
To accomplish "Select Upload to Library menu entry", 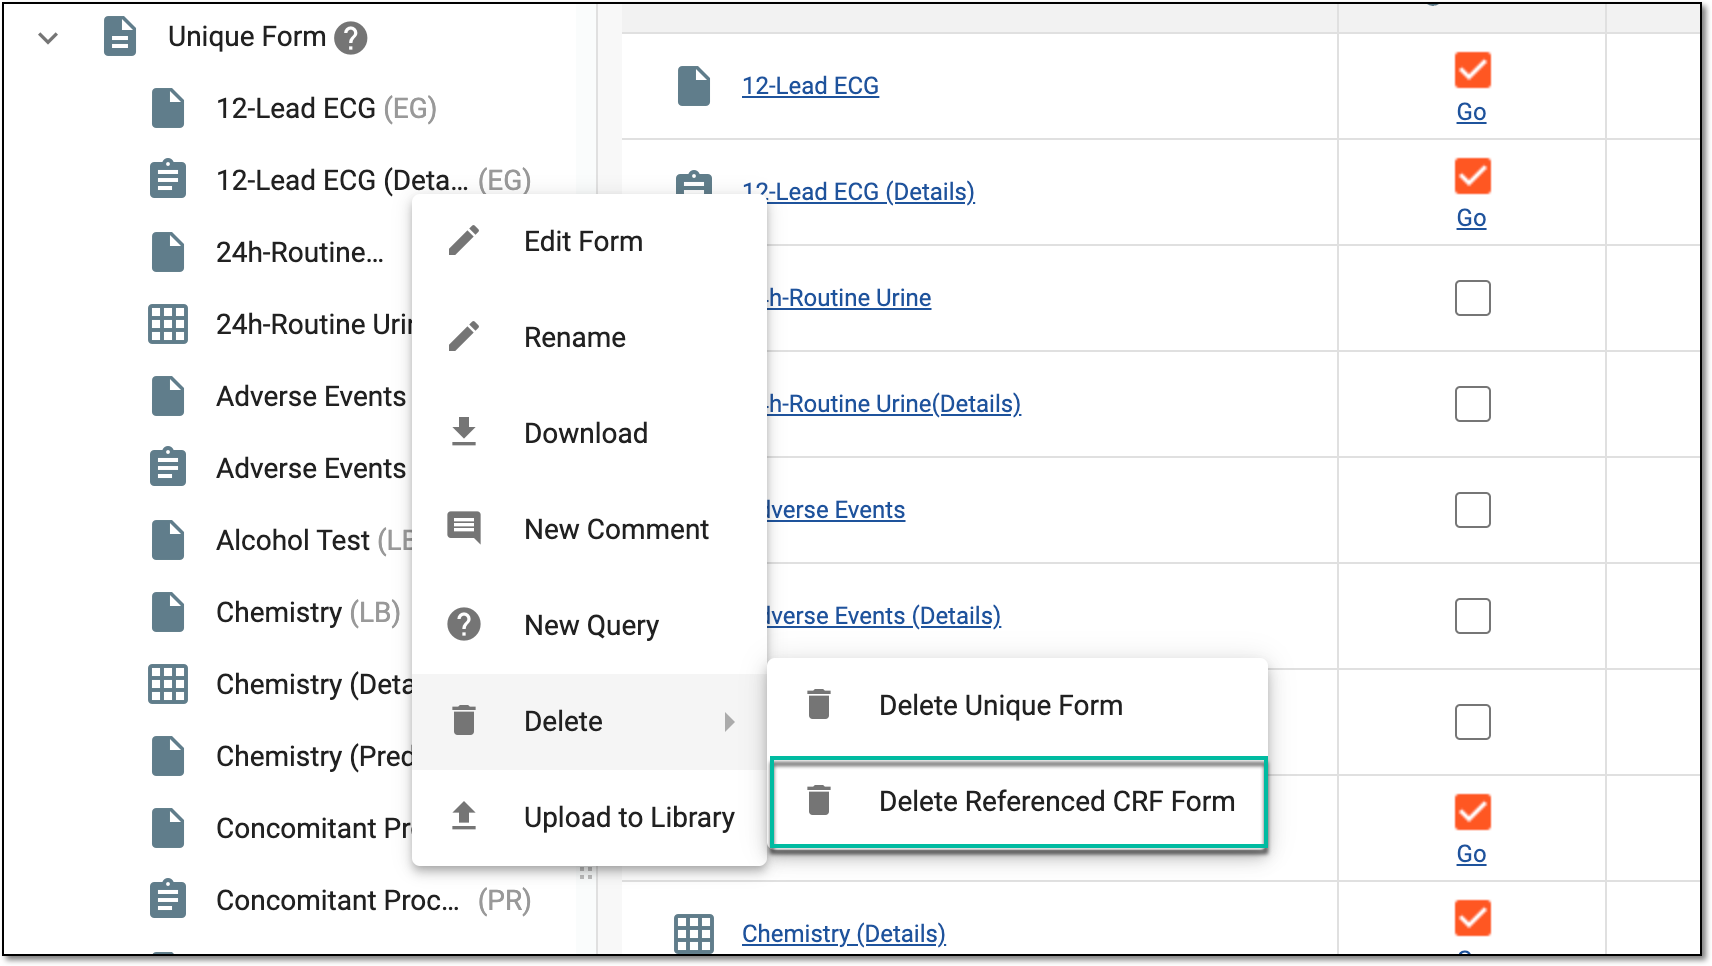I will (x=589, y=818).
